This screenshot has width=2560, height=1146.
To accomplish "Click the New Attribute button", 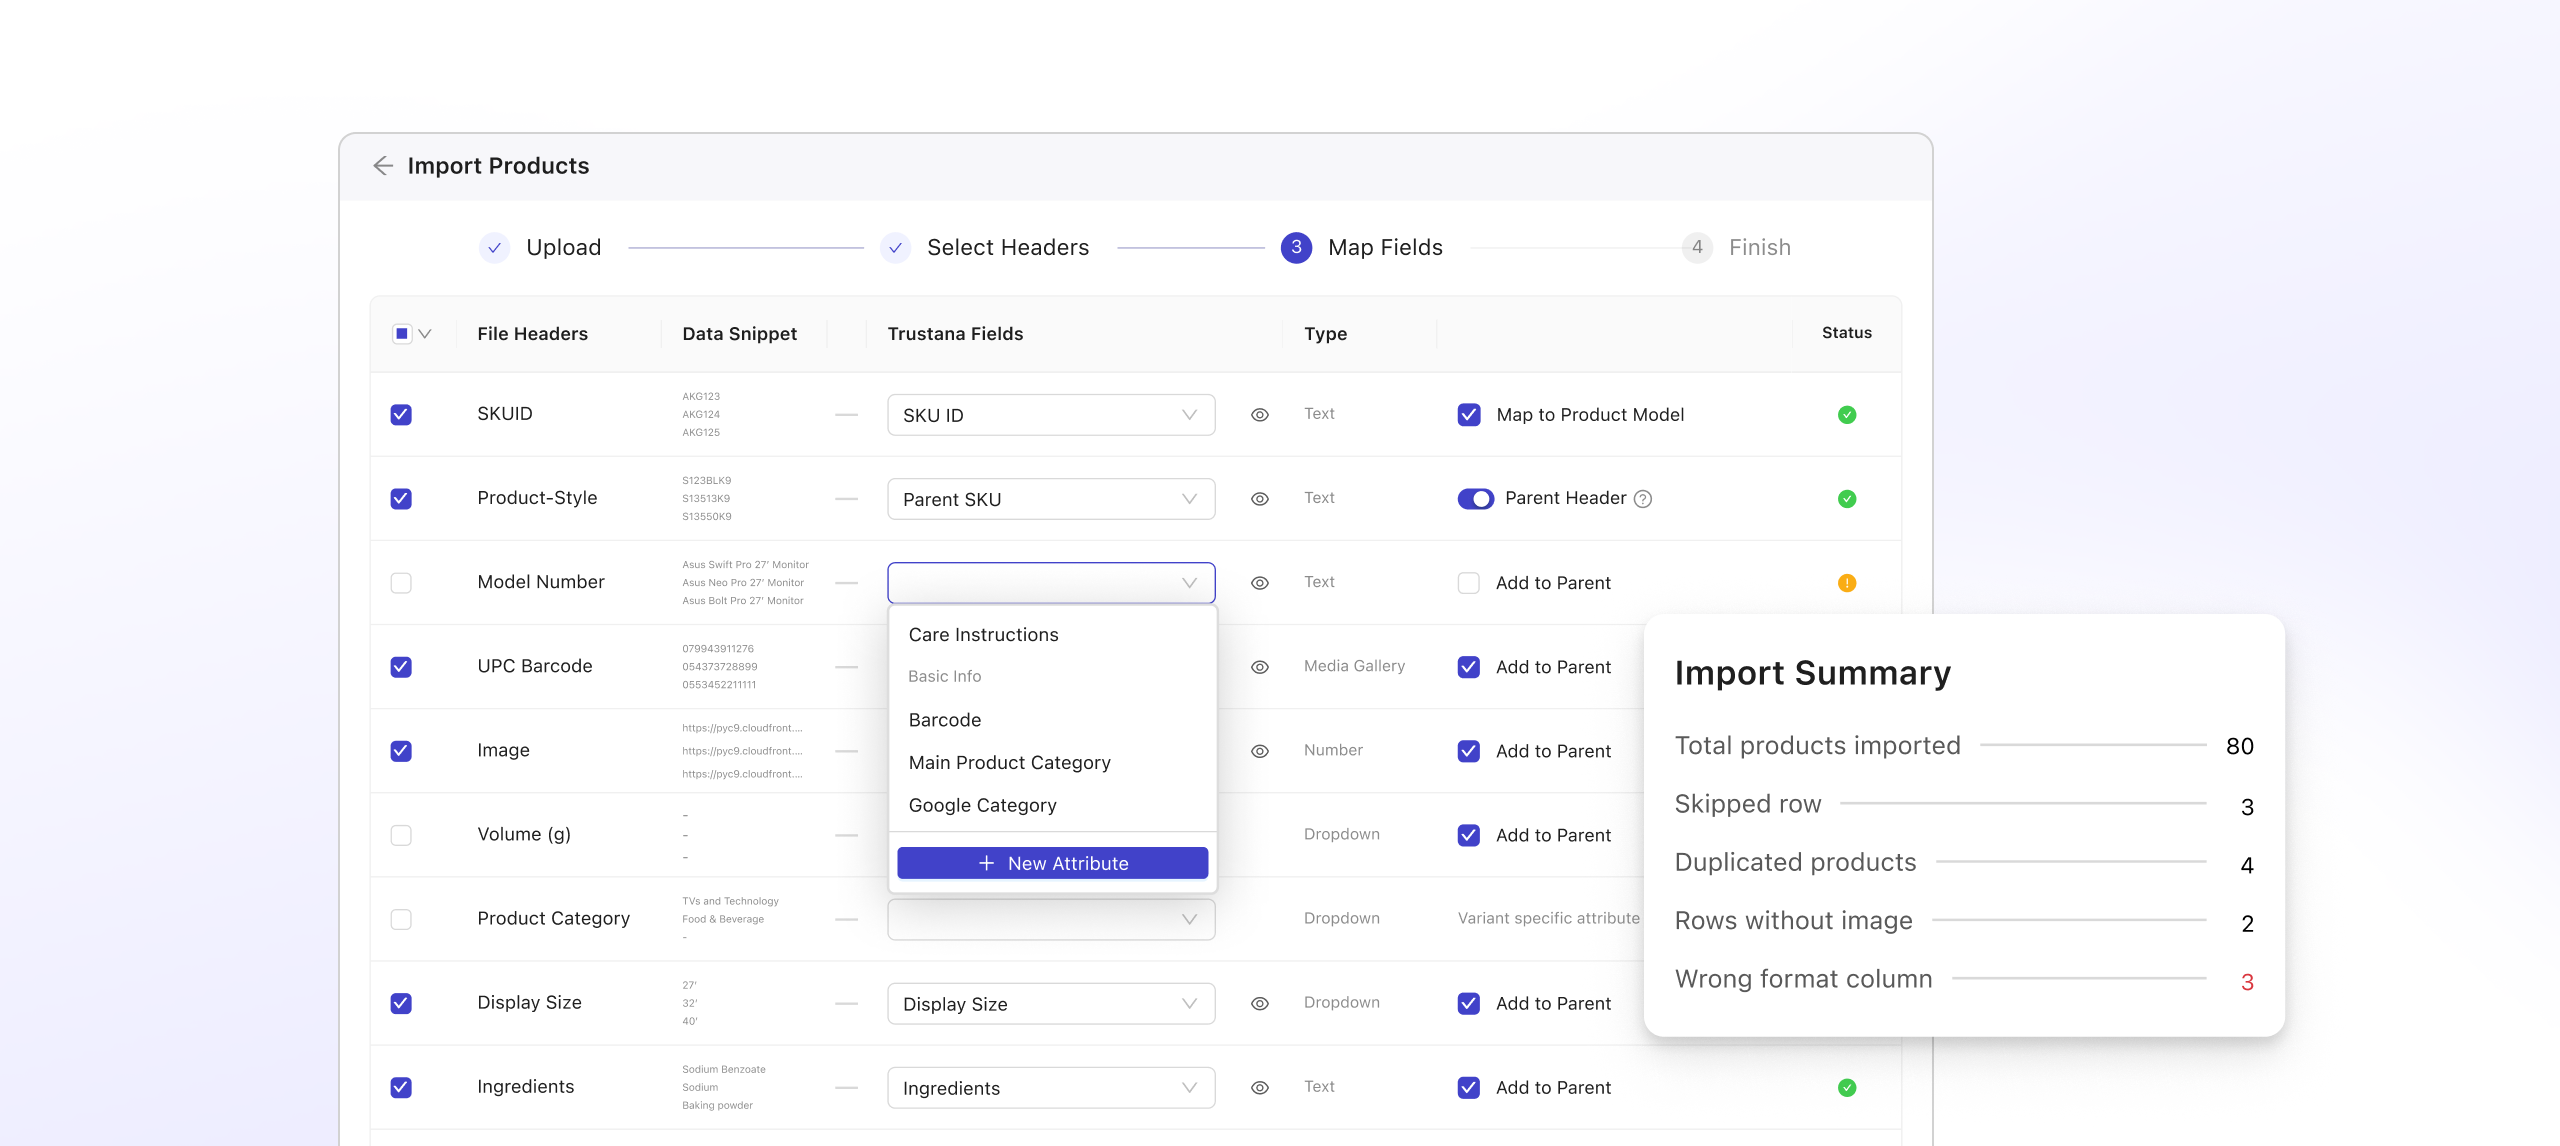I will [x=1051, y=862].
